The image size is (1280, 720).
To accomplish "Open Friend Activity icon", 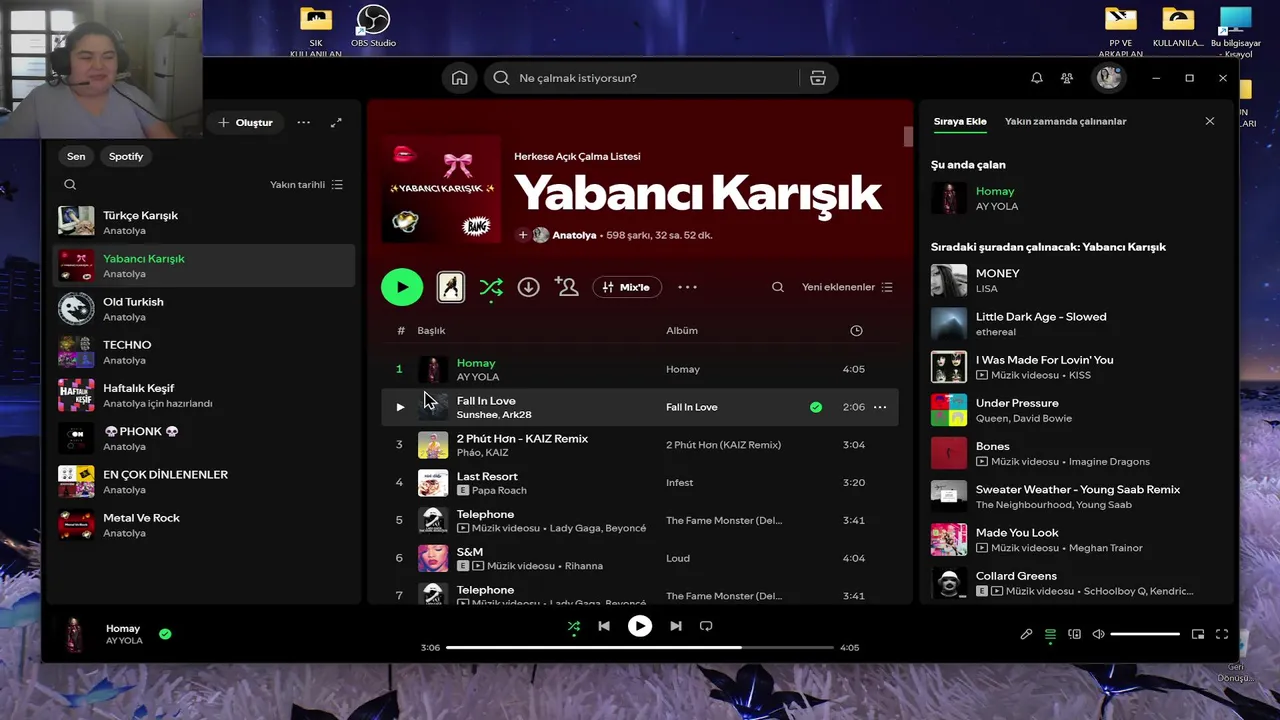I will [x=1067, y=78].
